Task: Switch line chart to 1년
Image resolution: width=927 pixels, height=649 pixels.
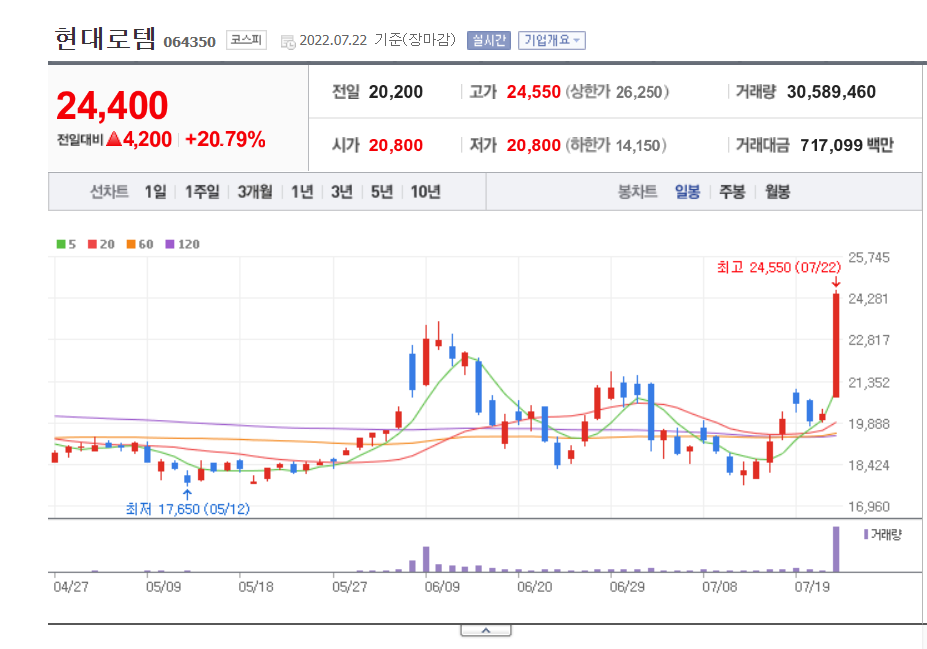Action: point(302,192)
